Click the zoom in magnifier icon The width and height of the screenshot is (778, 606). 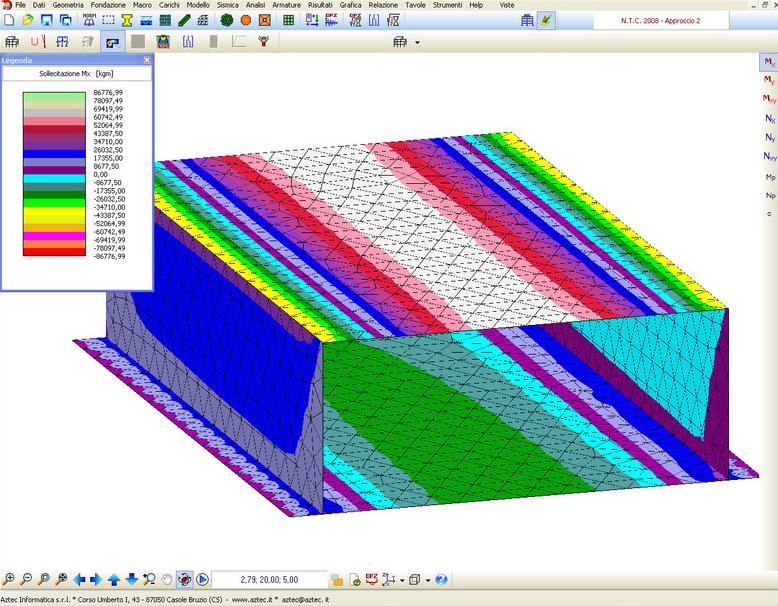click(9, 579)
